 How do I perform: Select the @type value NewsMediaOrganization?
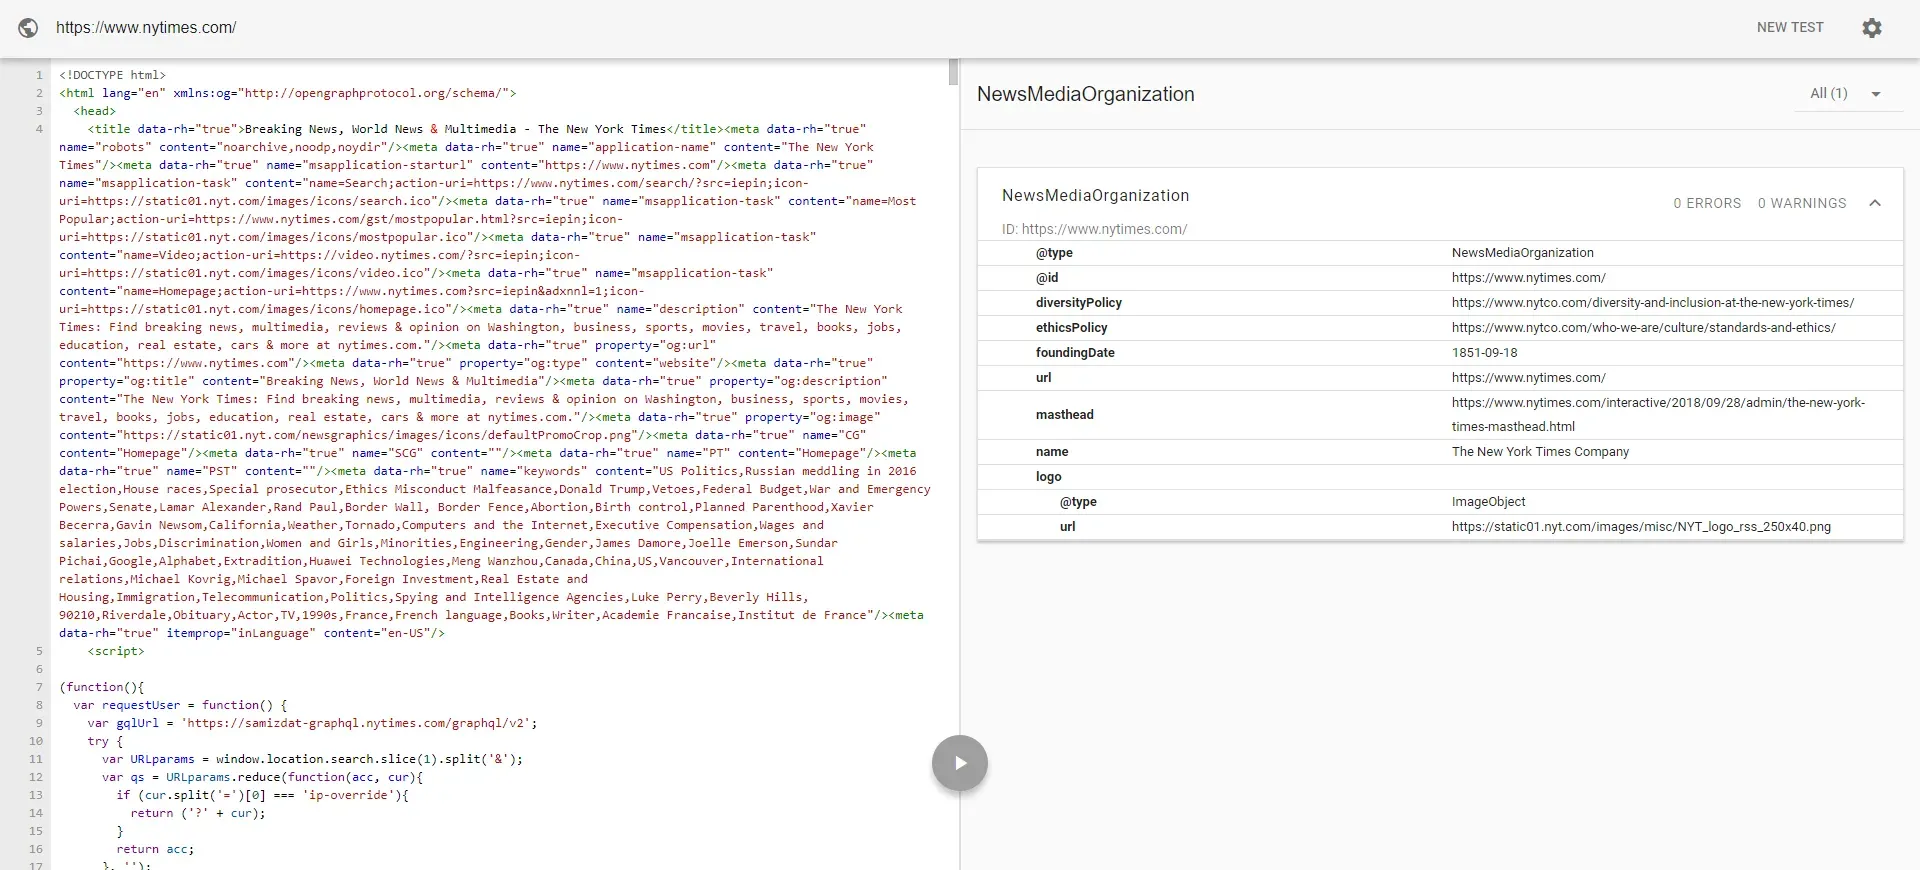click(1523, 253)
